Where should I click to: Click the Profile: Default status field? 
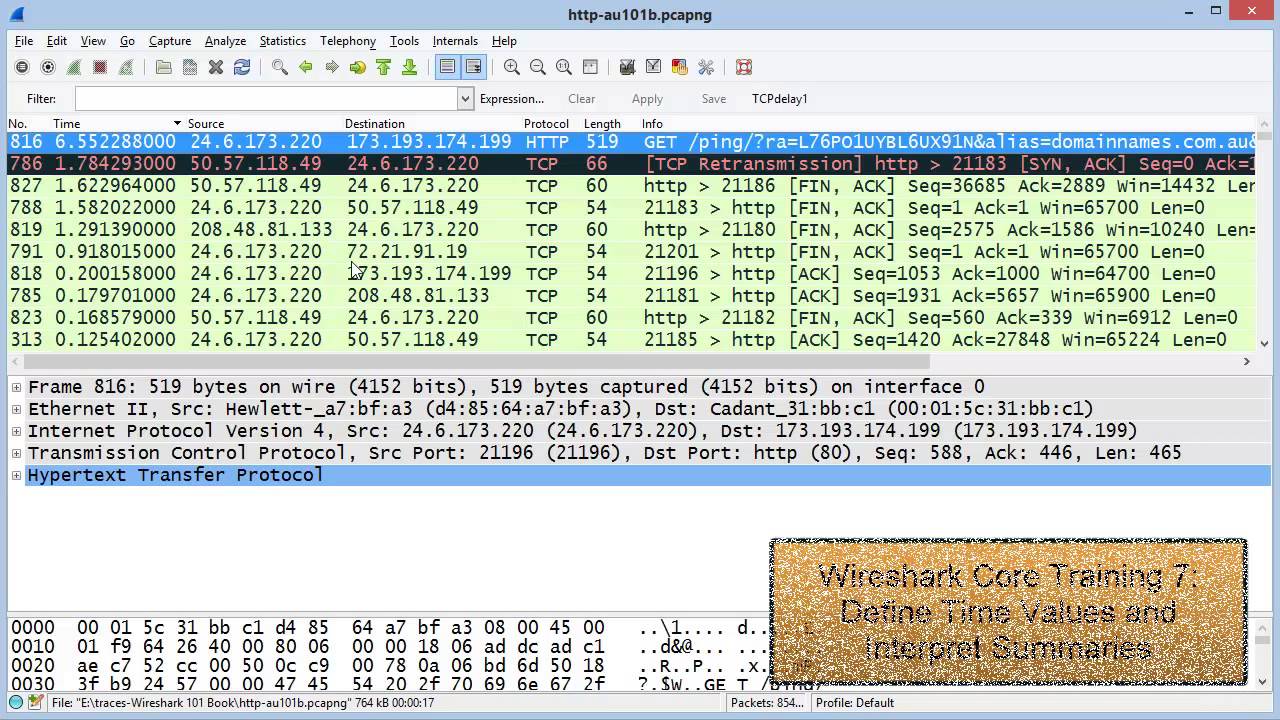click(855, 703)
